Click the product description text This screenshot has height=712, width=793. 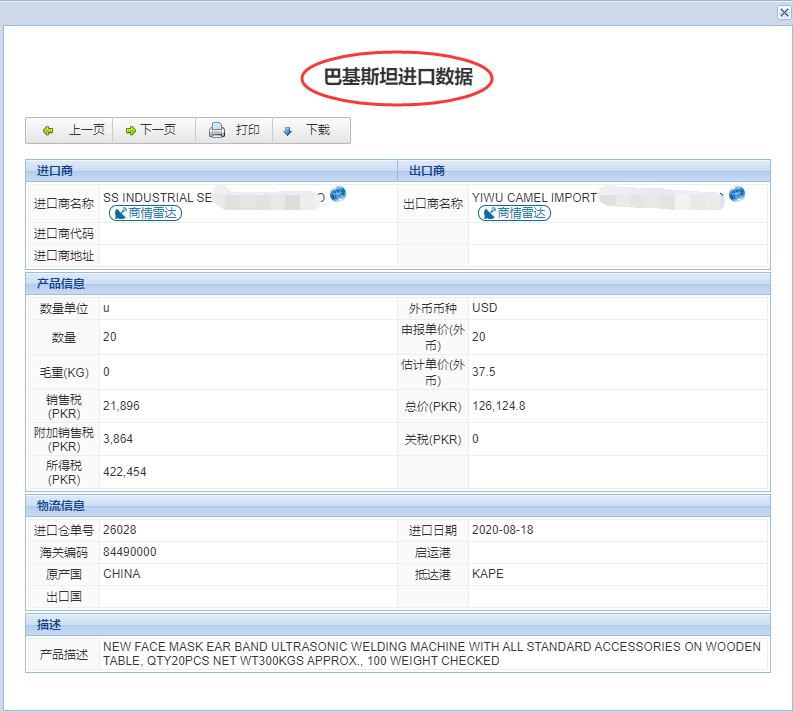[431, 654]
